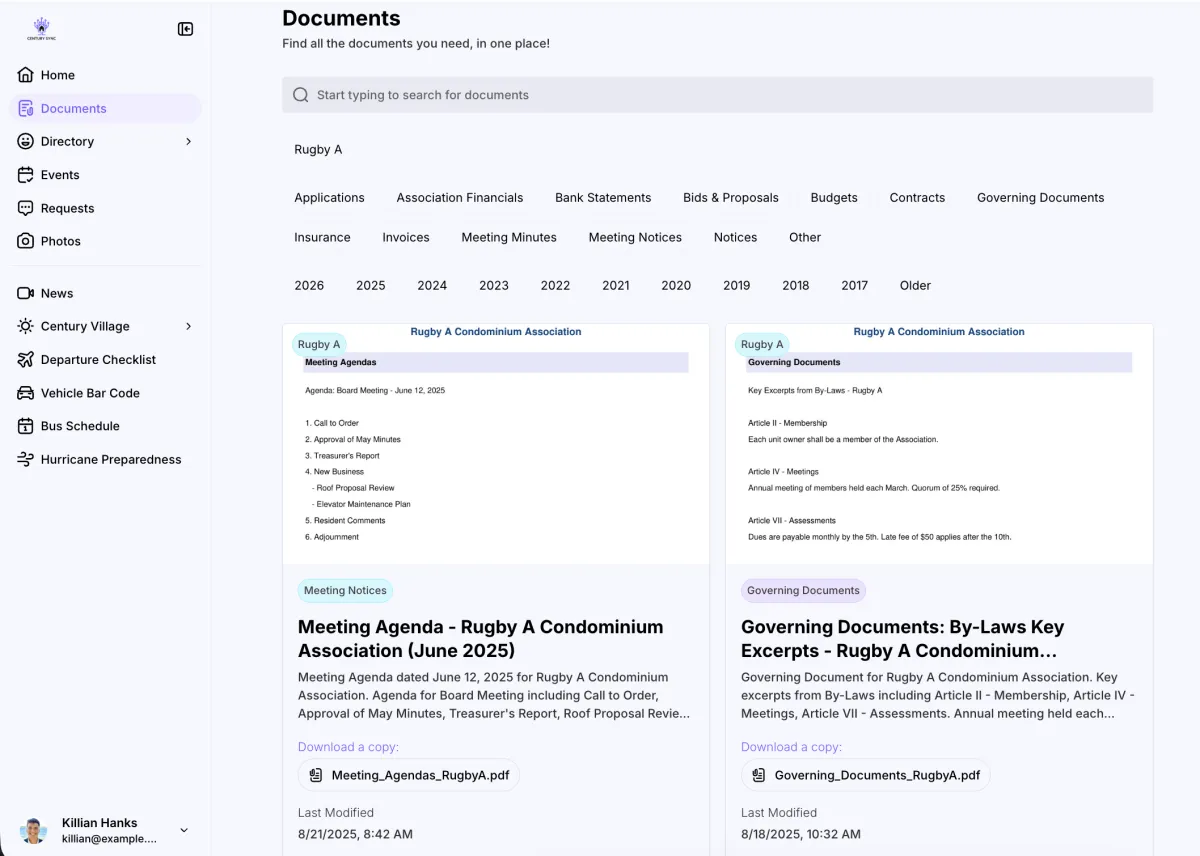1200x856 pixels.
Task: Open Vehicle Bar Code car icon
Action: coord(26,393)
